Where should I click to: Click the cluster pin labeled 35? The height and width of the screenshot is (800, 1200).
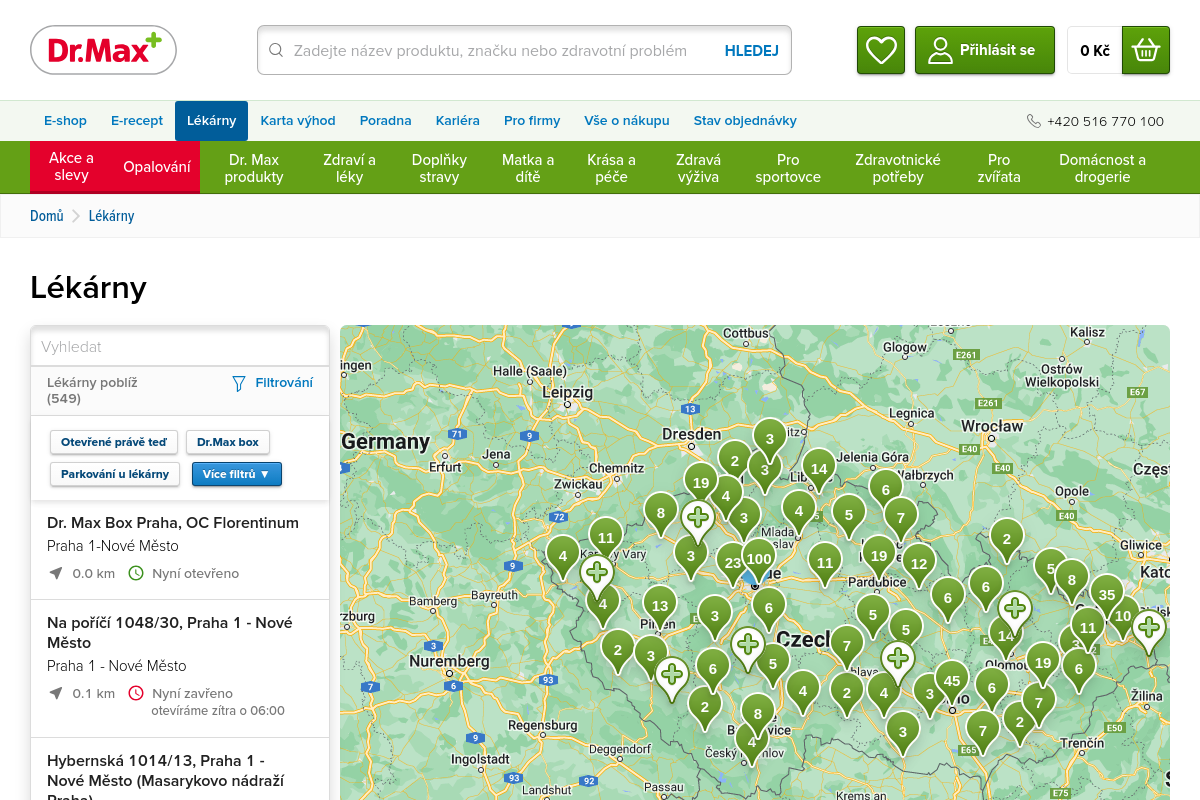[1106, 594]
